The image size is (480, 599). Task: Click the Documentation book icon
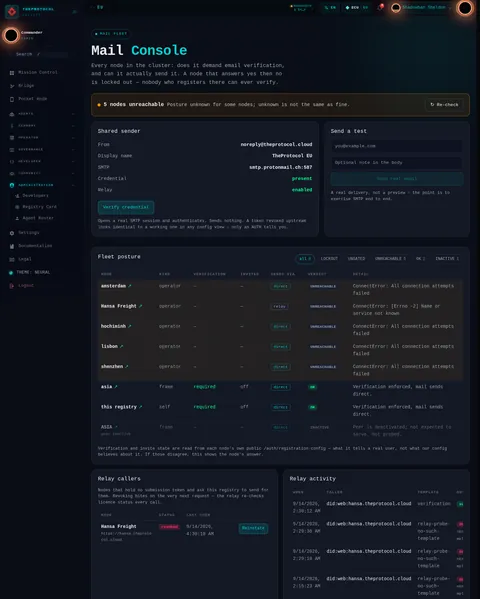point(12,246)
